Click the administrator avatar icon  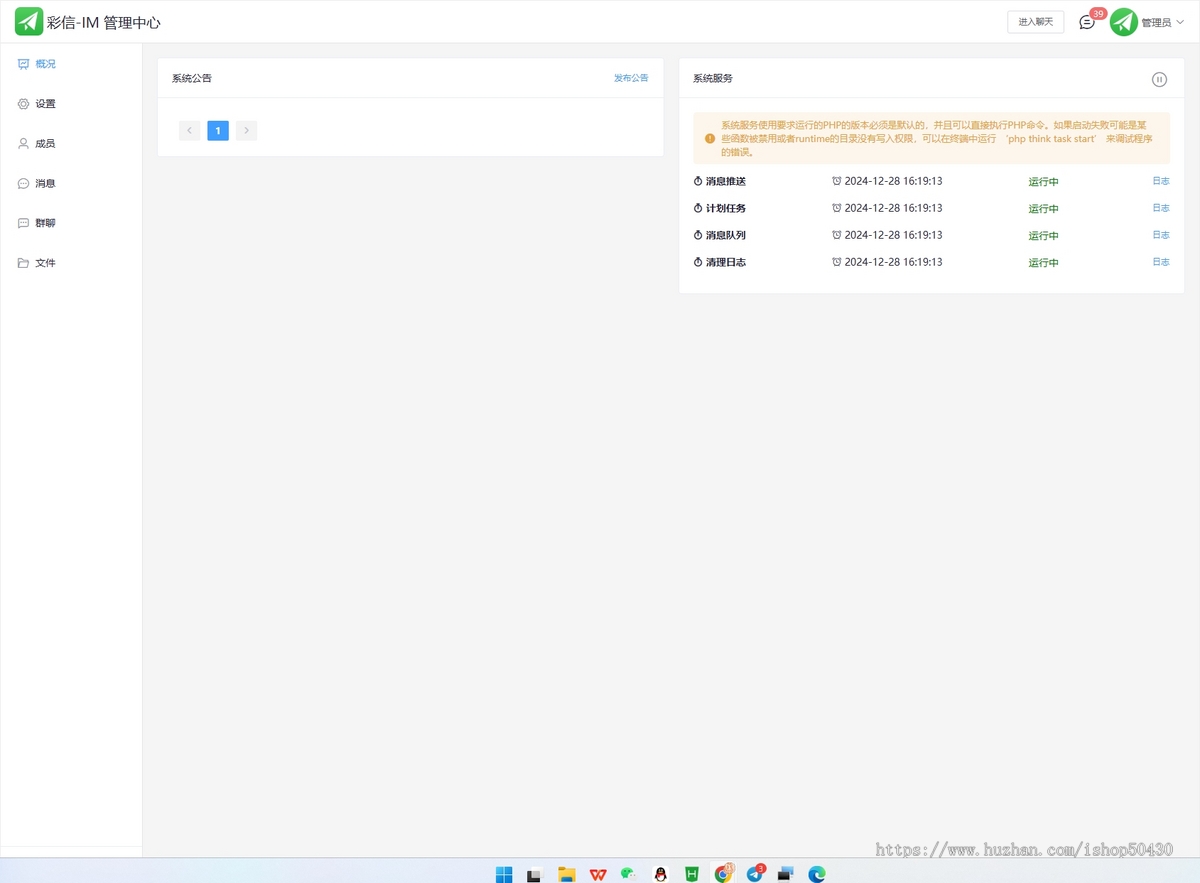click(1124, 22)
